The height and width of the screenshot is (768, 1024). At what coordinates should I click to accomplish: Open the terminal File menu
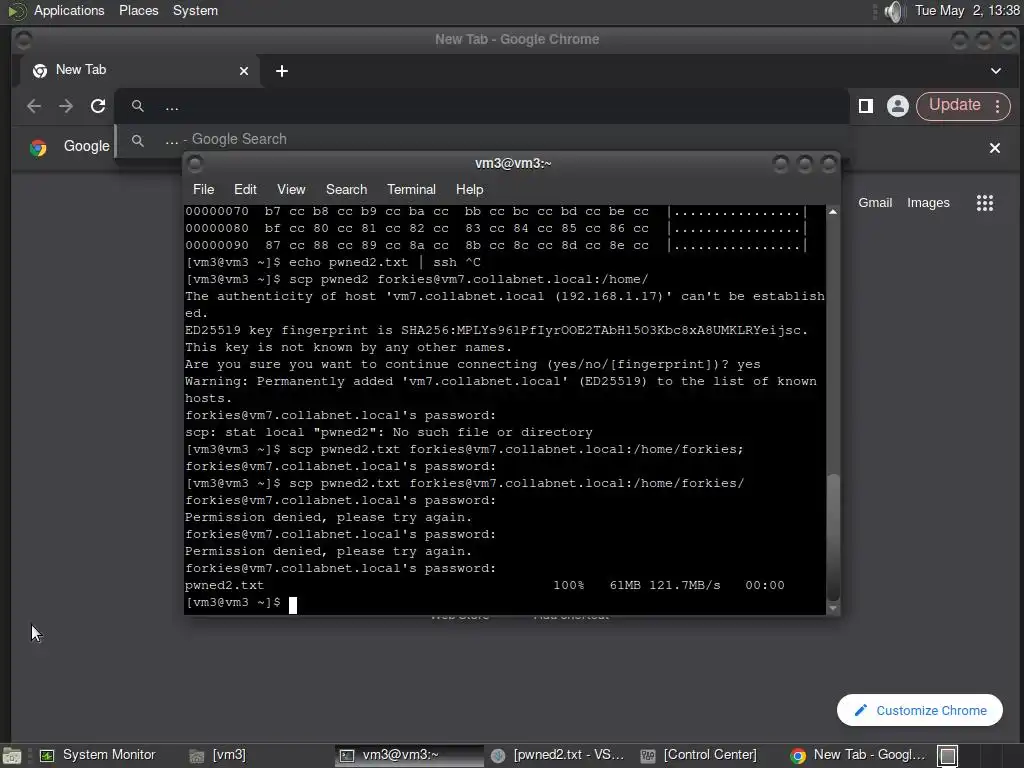tap(203, 189)
